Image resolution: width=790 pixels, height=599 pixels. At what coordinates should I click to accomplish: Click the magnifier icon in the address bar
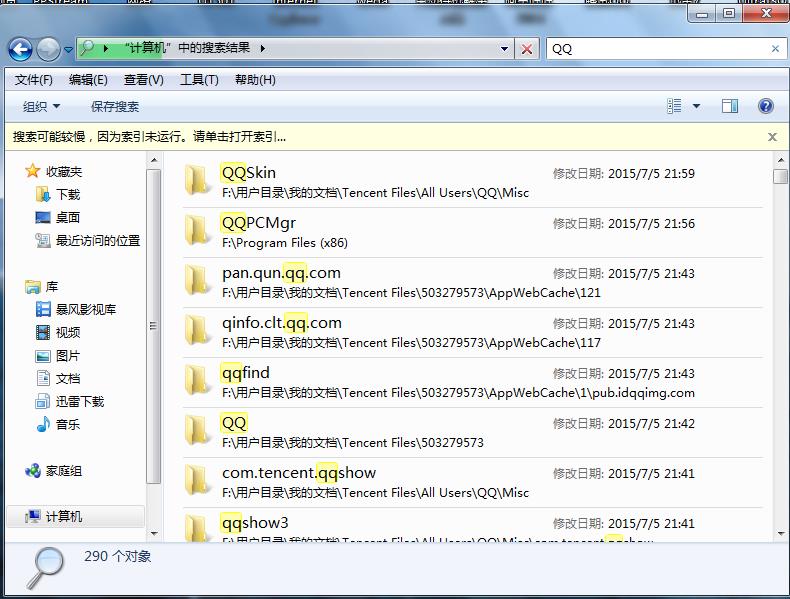88,48
